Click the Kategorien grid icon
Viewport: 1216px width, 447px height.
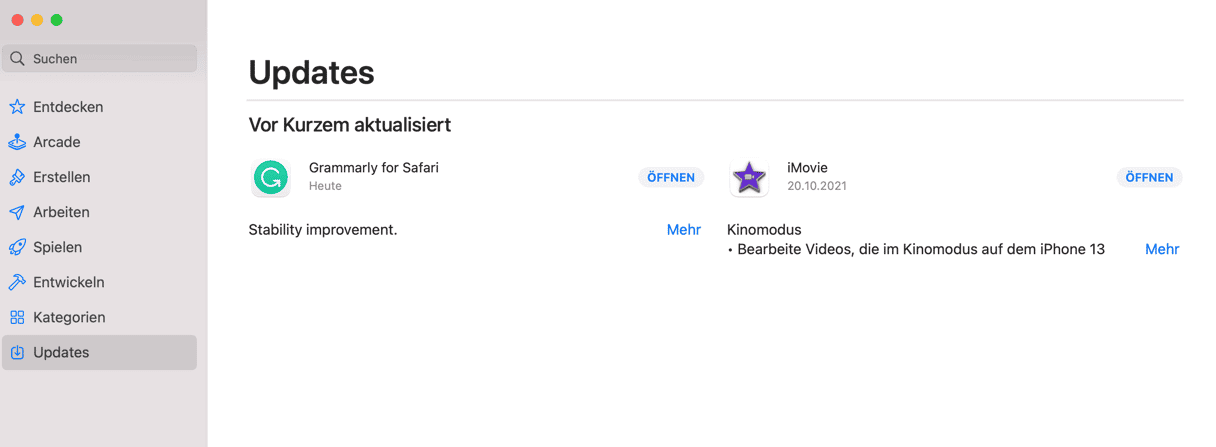[17, 317]
